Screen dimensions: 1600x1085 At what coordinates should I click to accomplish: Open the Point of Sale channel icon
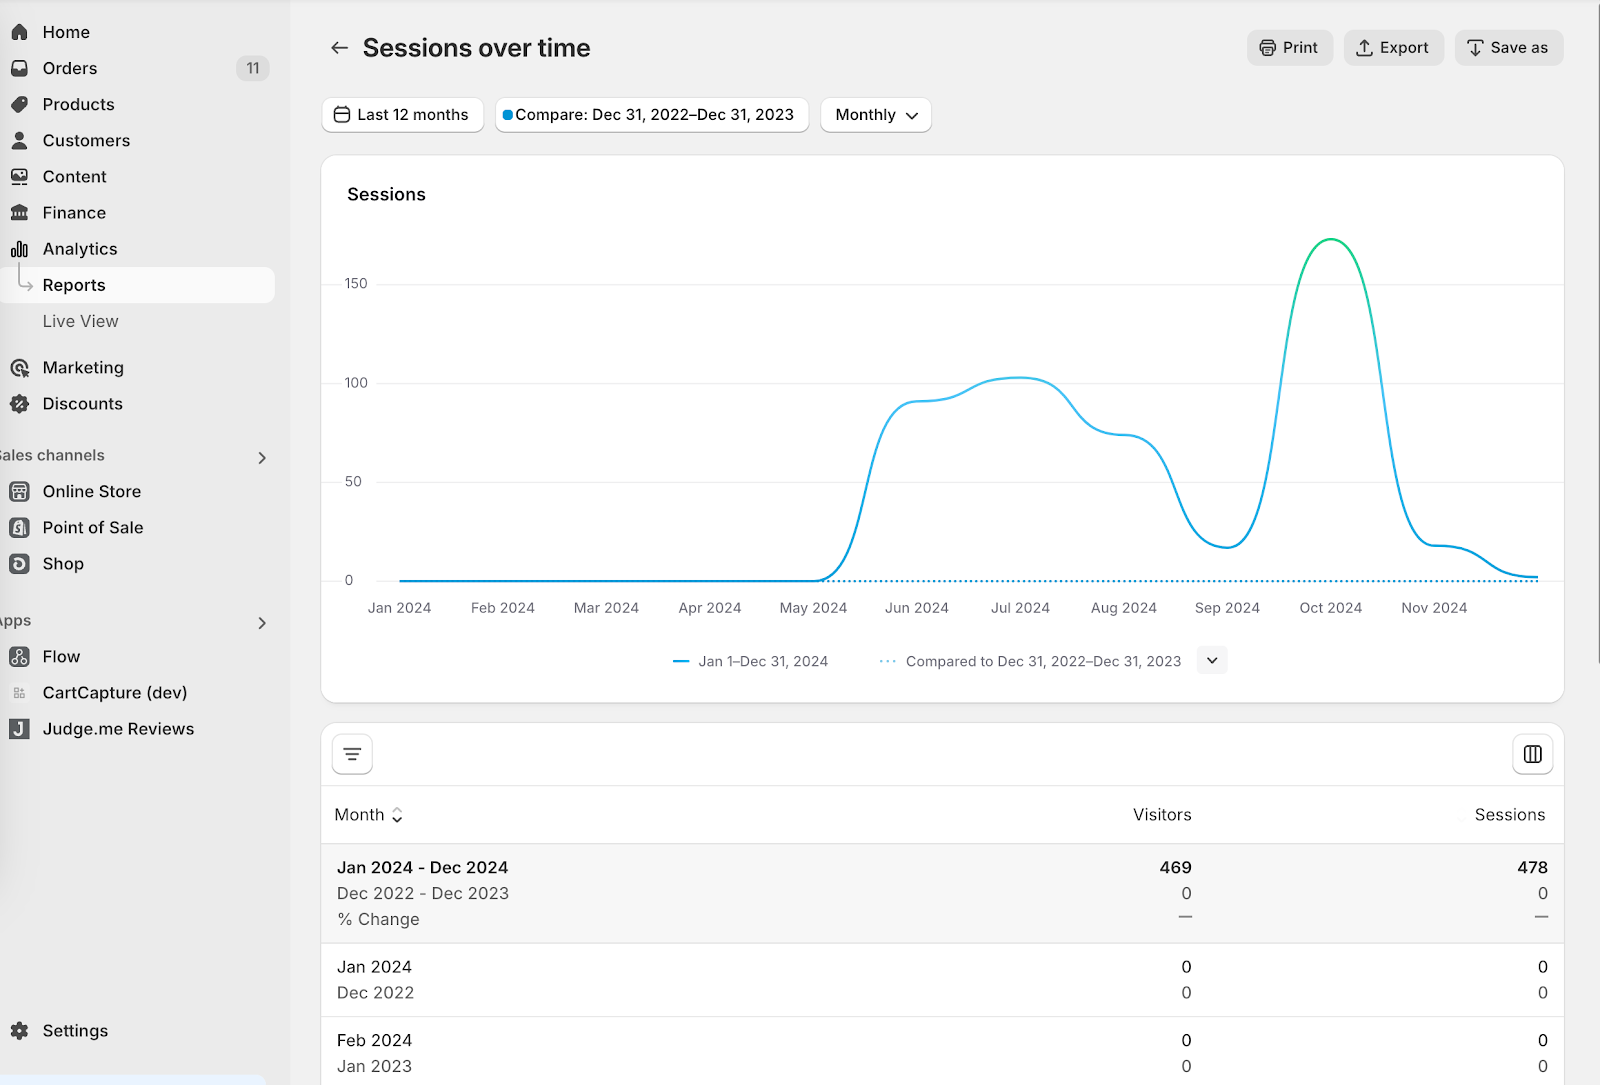point(20,527)
